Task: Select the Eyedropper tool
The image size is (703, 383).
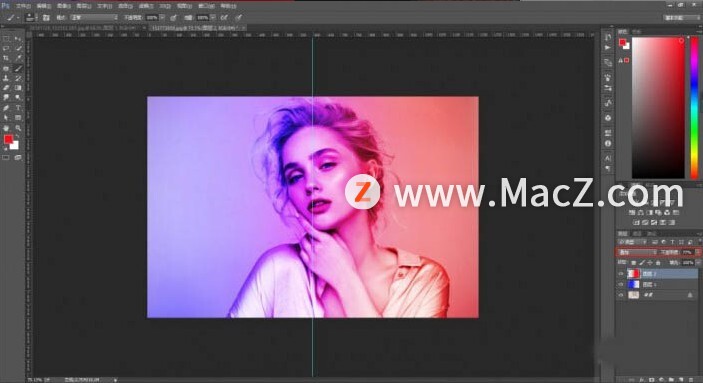Action: click(18, 58)
